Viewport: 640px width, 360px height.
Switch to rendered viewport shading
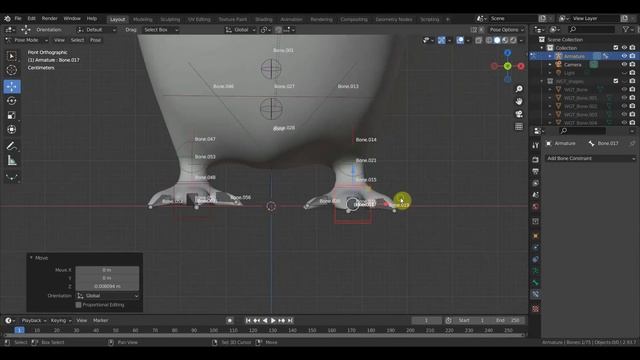pos(513,40)
